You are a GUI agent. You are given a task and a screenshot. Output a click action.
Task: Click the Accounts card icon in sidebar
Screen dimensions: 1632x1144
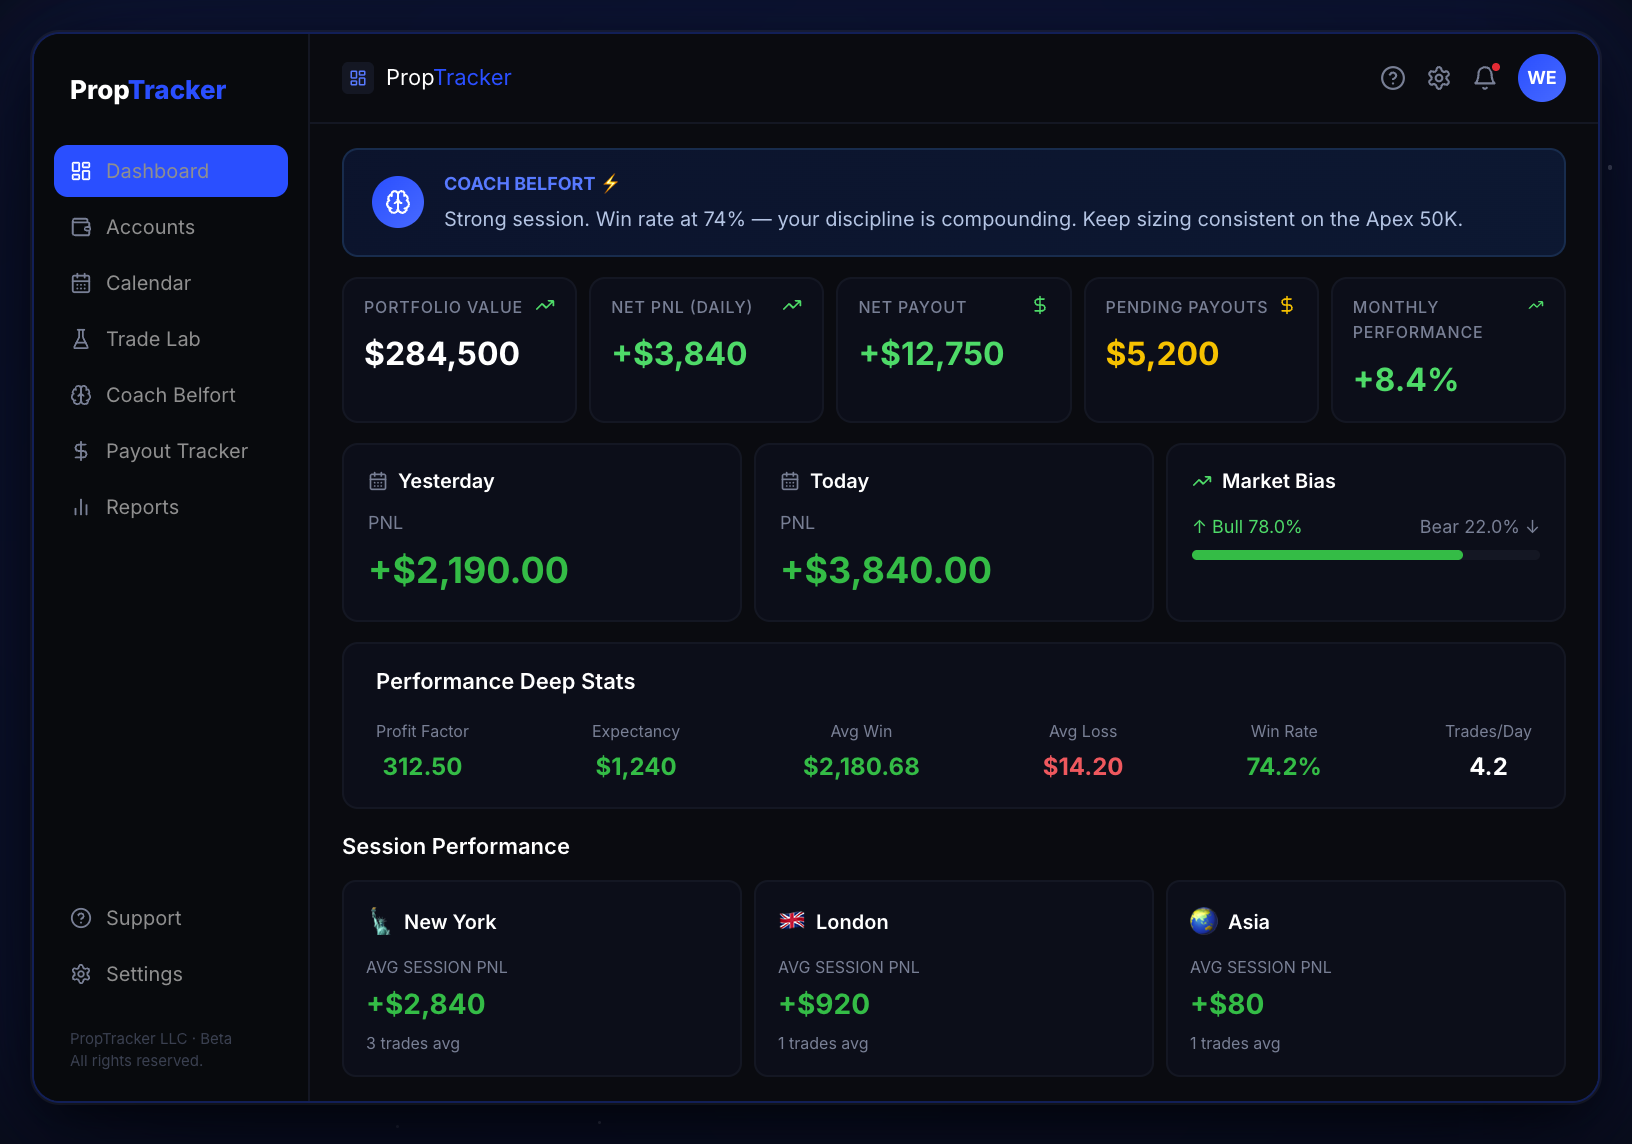[80, 227]
